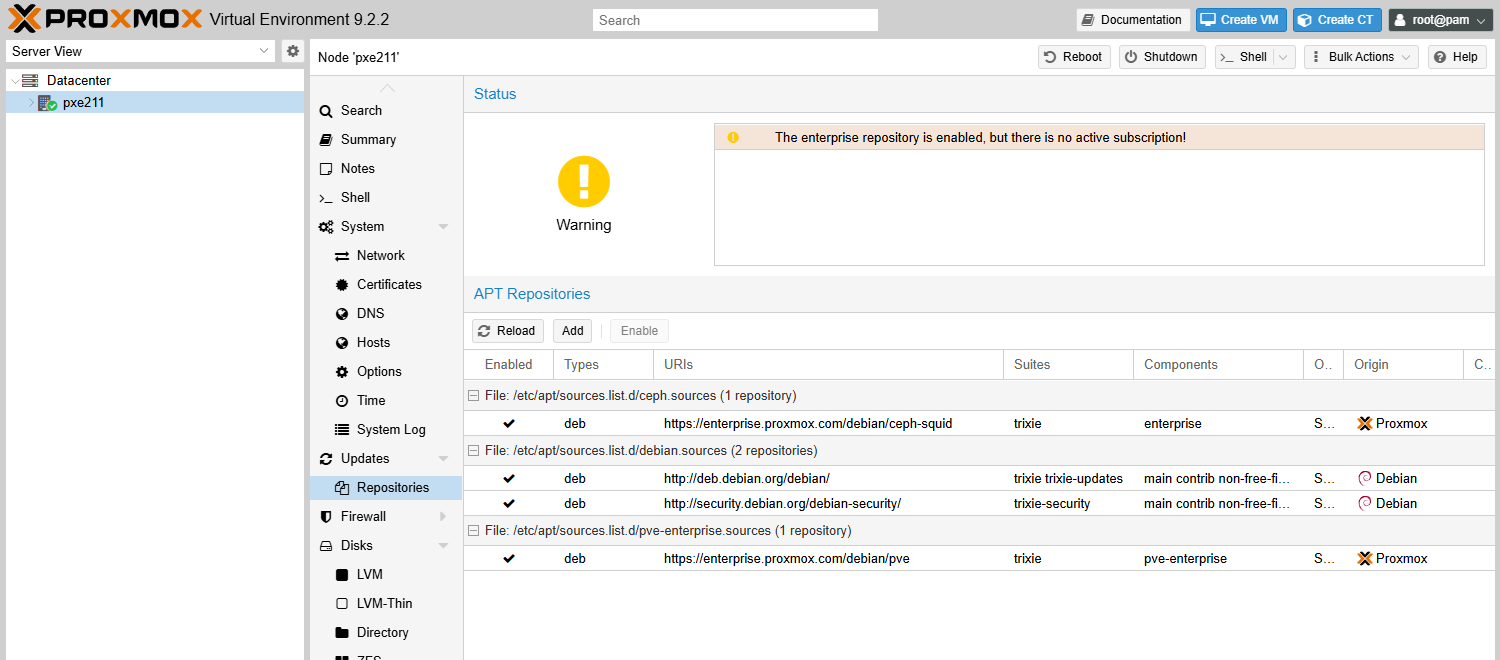
Task: Reboot the pxe211 node
Action: tap(1074, 57)
